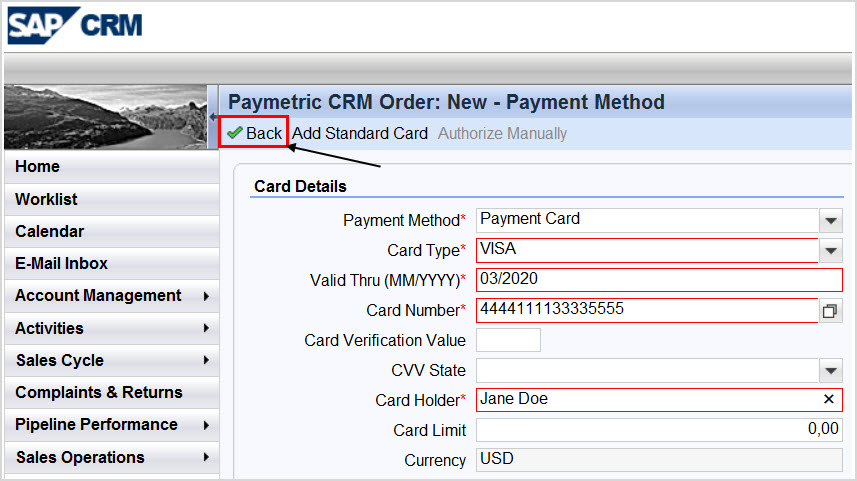Viewport: 857px width, 481px height.
Task: Open the CVV State dropdown arrow
Action: point(831,371)
